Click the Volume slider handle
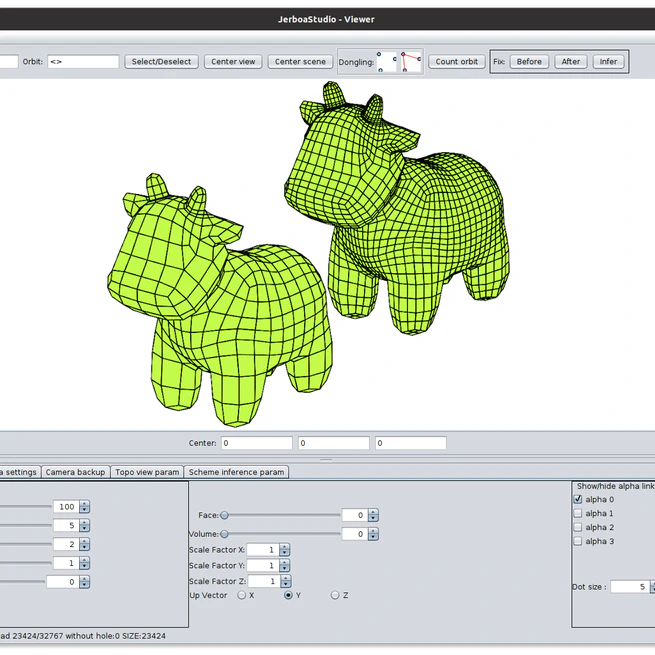Image resolution: width=655 pixels, height=655 pixels. pos(224,534)
